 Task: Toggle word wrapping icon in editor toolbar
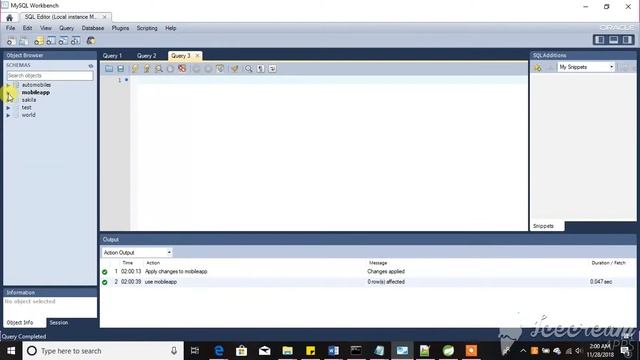272,69
